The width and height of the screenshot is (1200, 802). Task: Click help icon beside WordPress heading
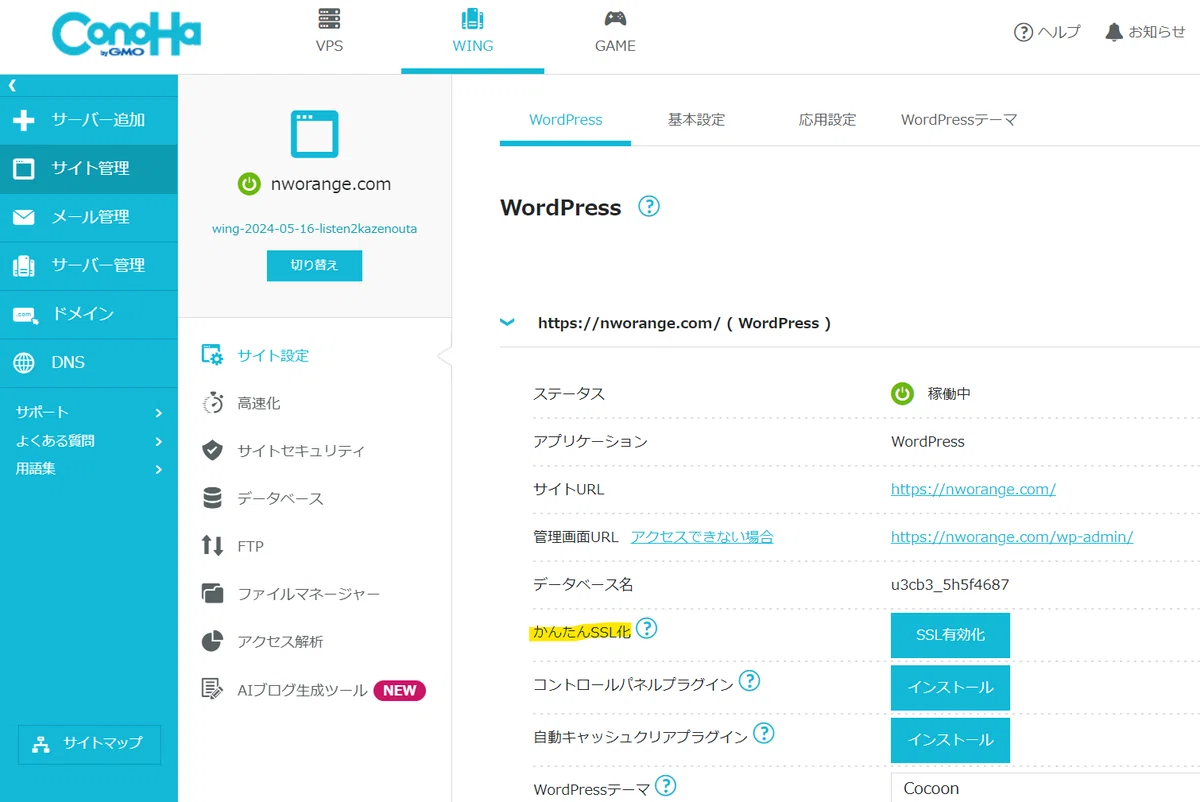coord(649,207)
